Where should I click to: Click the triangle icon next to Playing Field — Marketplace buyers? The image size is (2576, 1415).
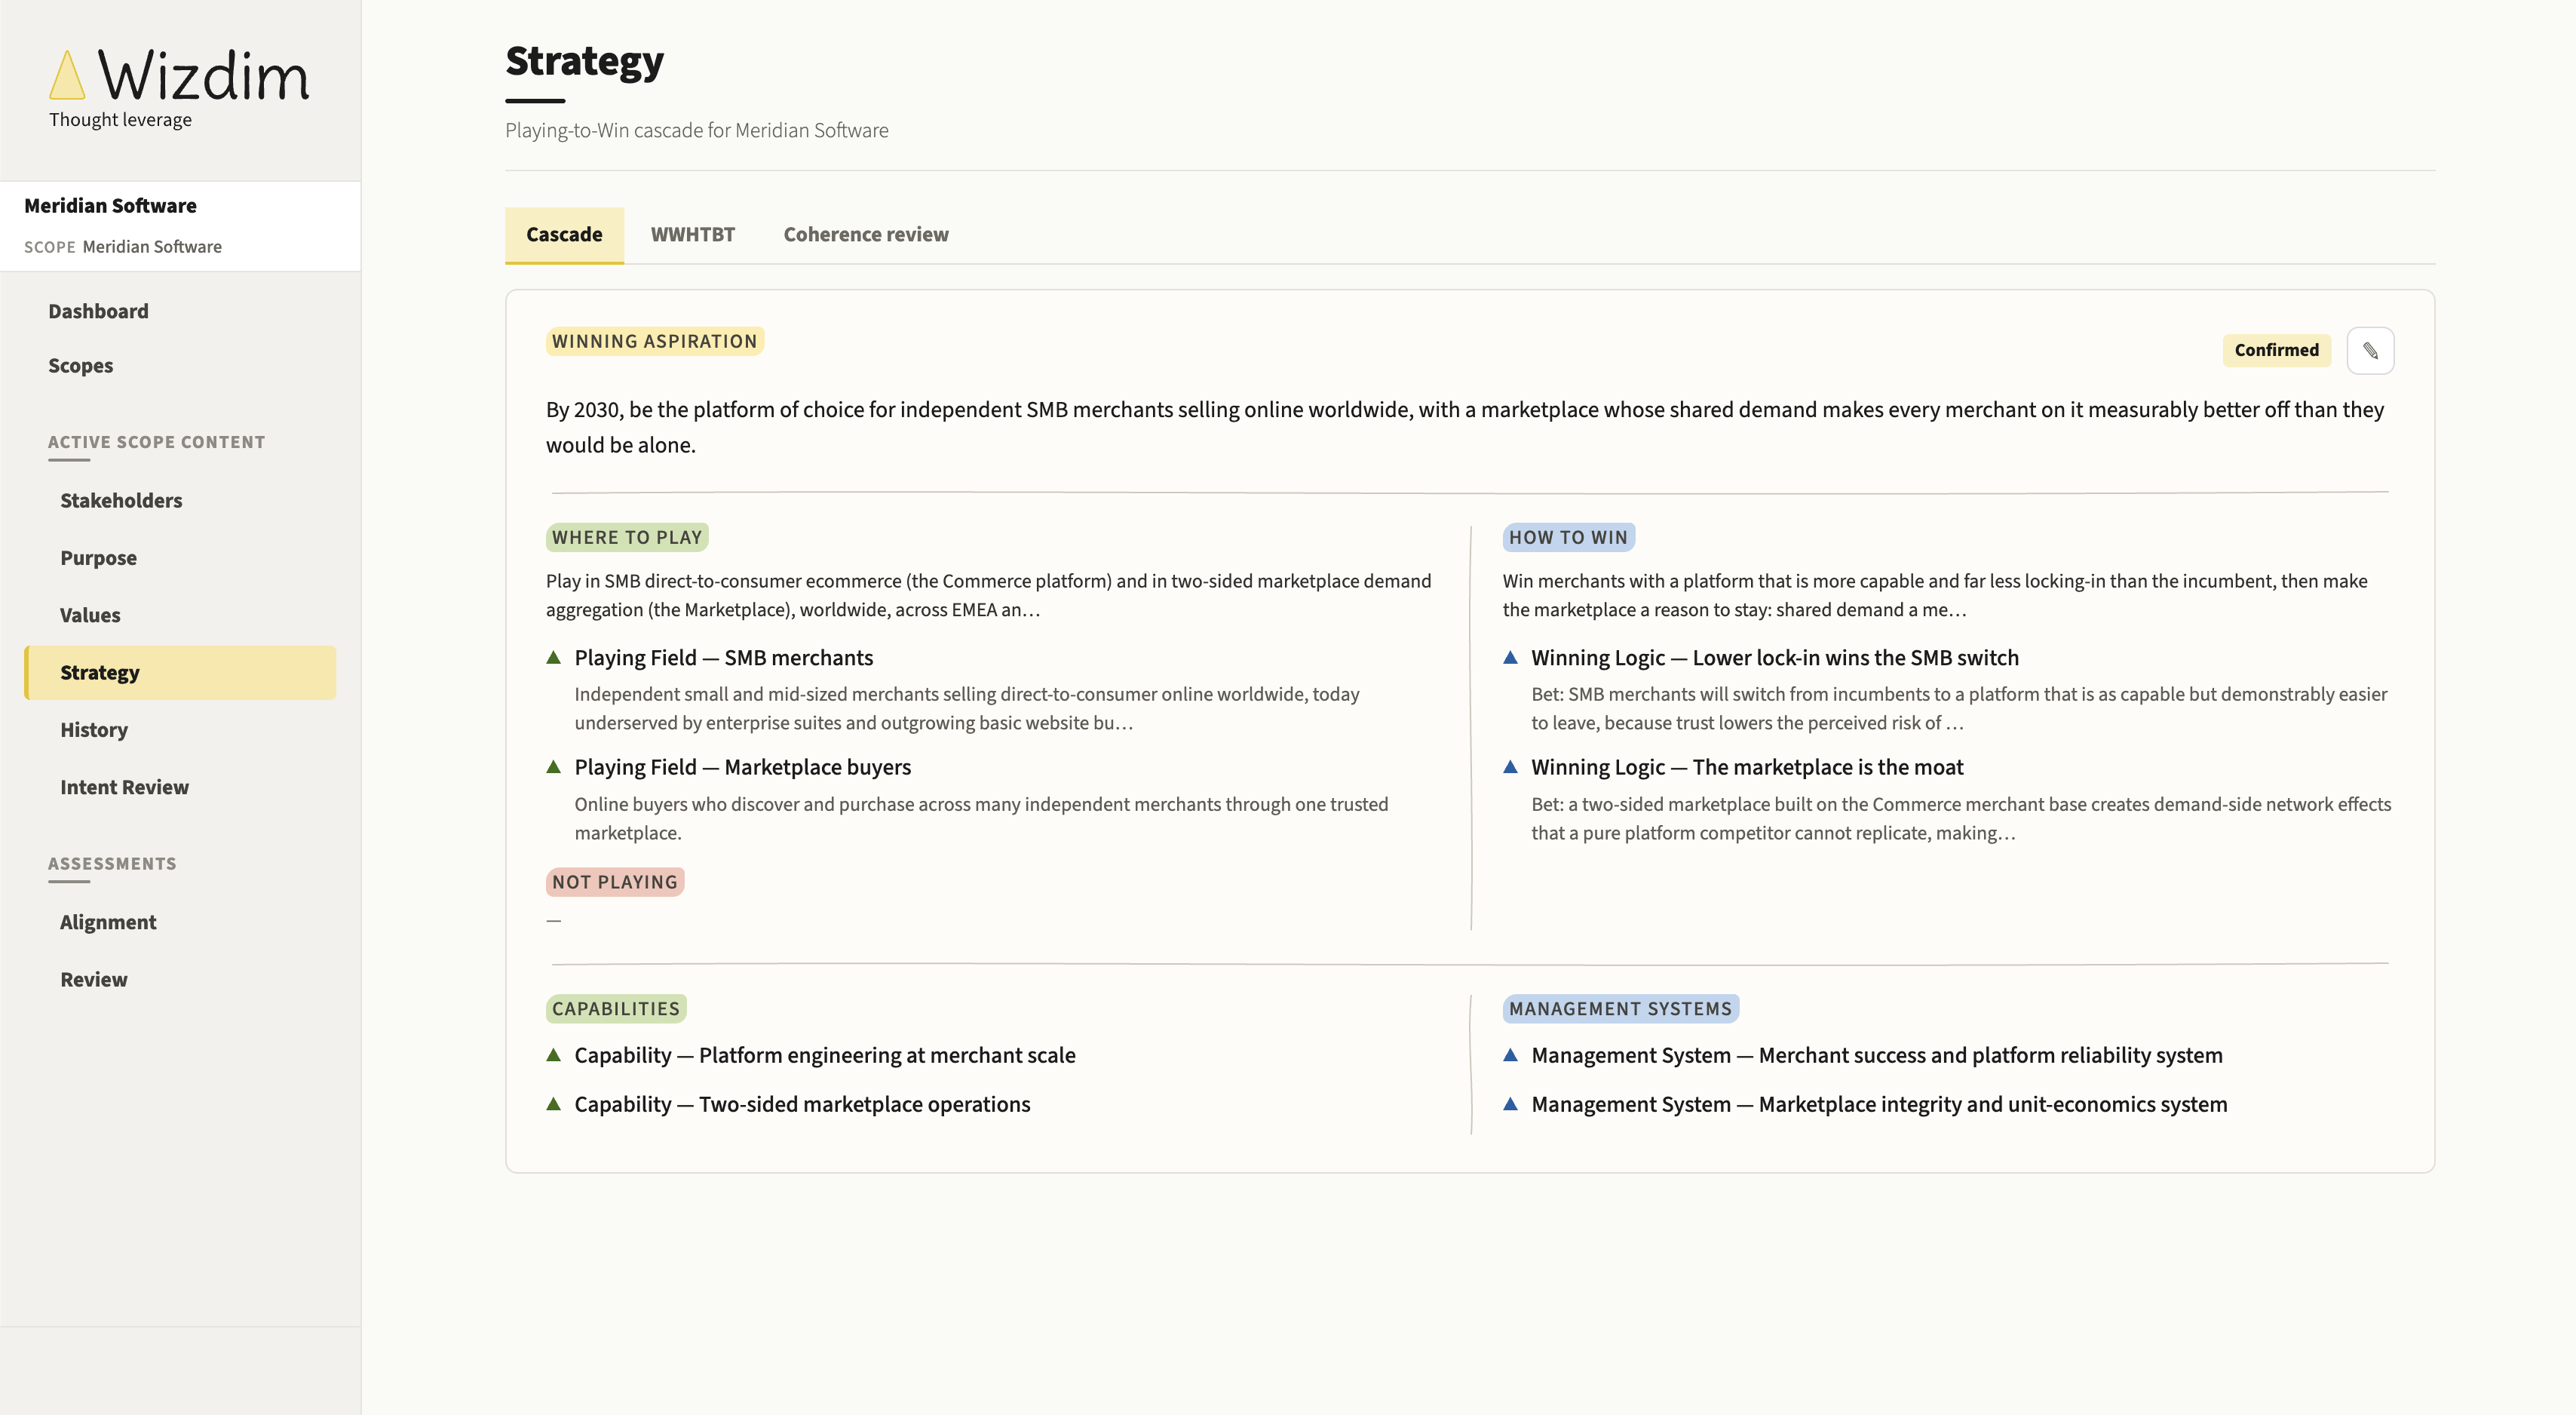coord(553,767)
